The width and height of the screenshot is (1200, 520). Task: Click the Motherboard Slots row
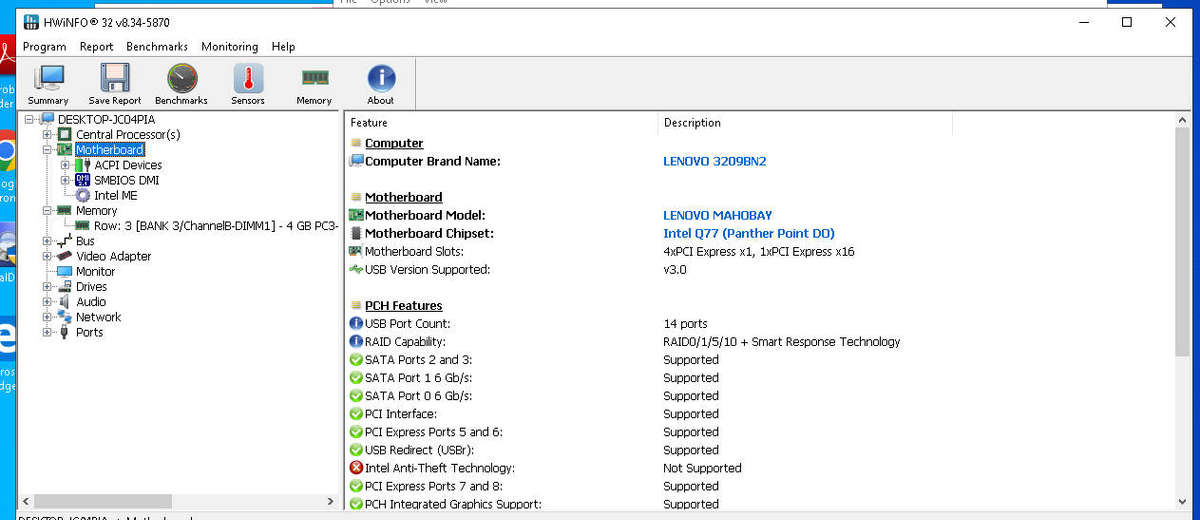pyautogui.click(x=760, y=251)
